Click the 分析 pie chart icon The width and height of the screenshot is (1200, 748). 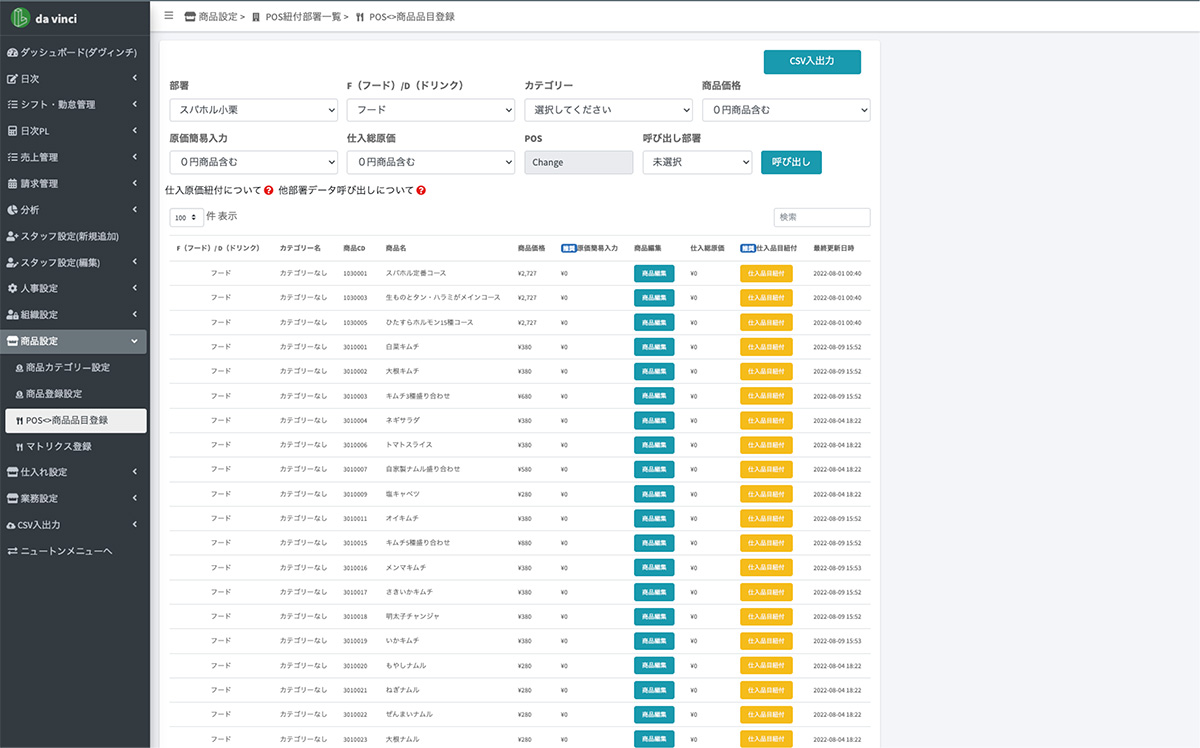(x=12, y=210)
